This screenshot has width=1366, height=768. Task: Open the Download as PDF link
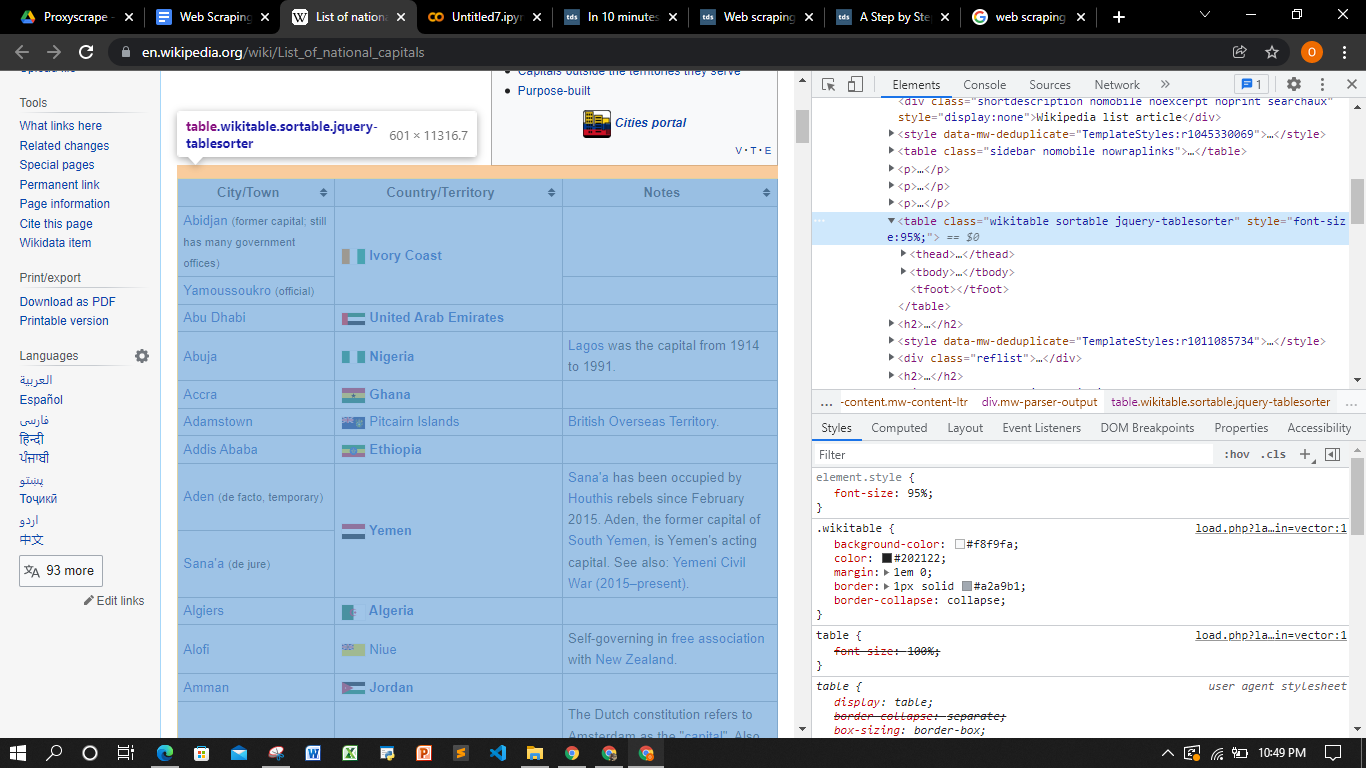[66, 301]
